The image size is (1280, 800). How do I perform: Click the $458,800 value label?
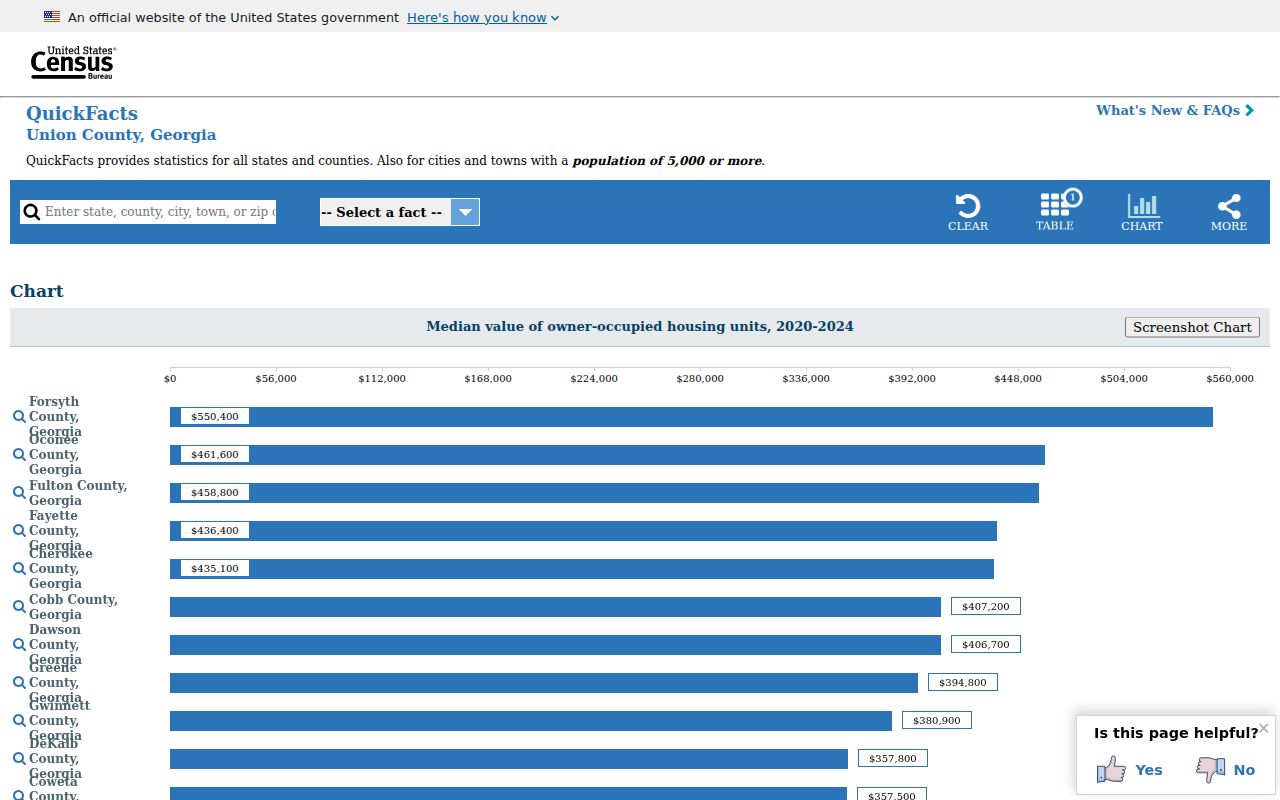coord(215,493)
